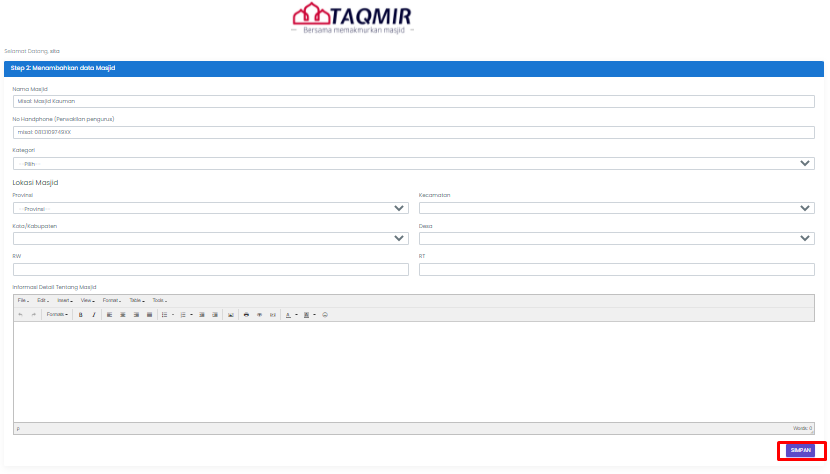The height and width of the screenshot is (474, 830).
Task: Click the undo icon in editor
Action: [20, 314]
